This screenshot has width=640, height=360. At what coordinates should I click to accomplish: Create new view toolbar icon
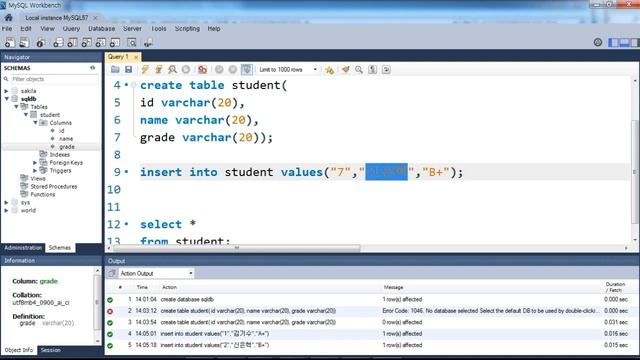(x=87, y=42)
